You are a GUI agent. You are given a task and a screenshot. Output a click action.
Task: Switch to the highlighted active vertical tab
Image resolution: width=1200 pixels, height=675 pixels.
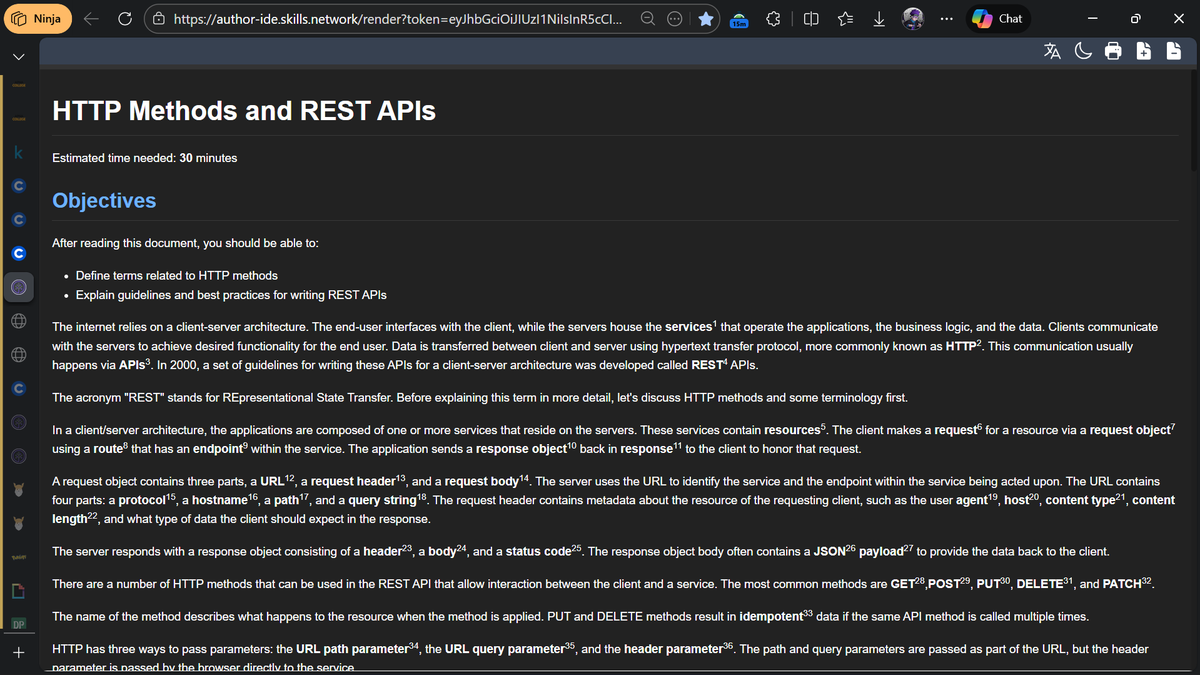pyautogui.click(x=18, y=288)
